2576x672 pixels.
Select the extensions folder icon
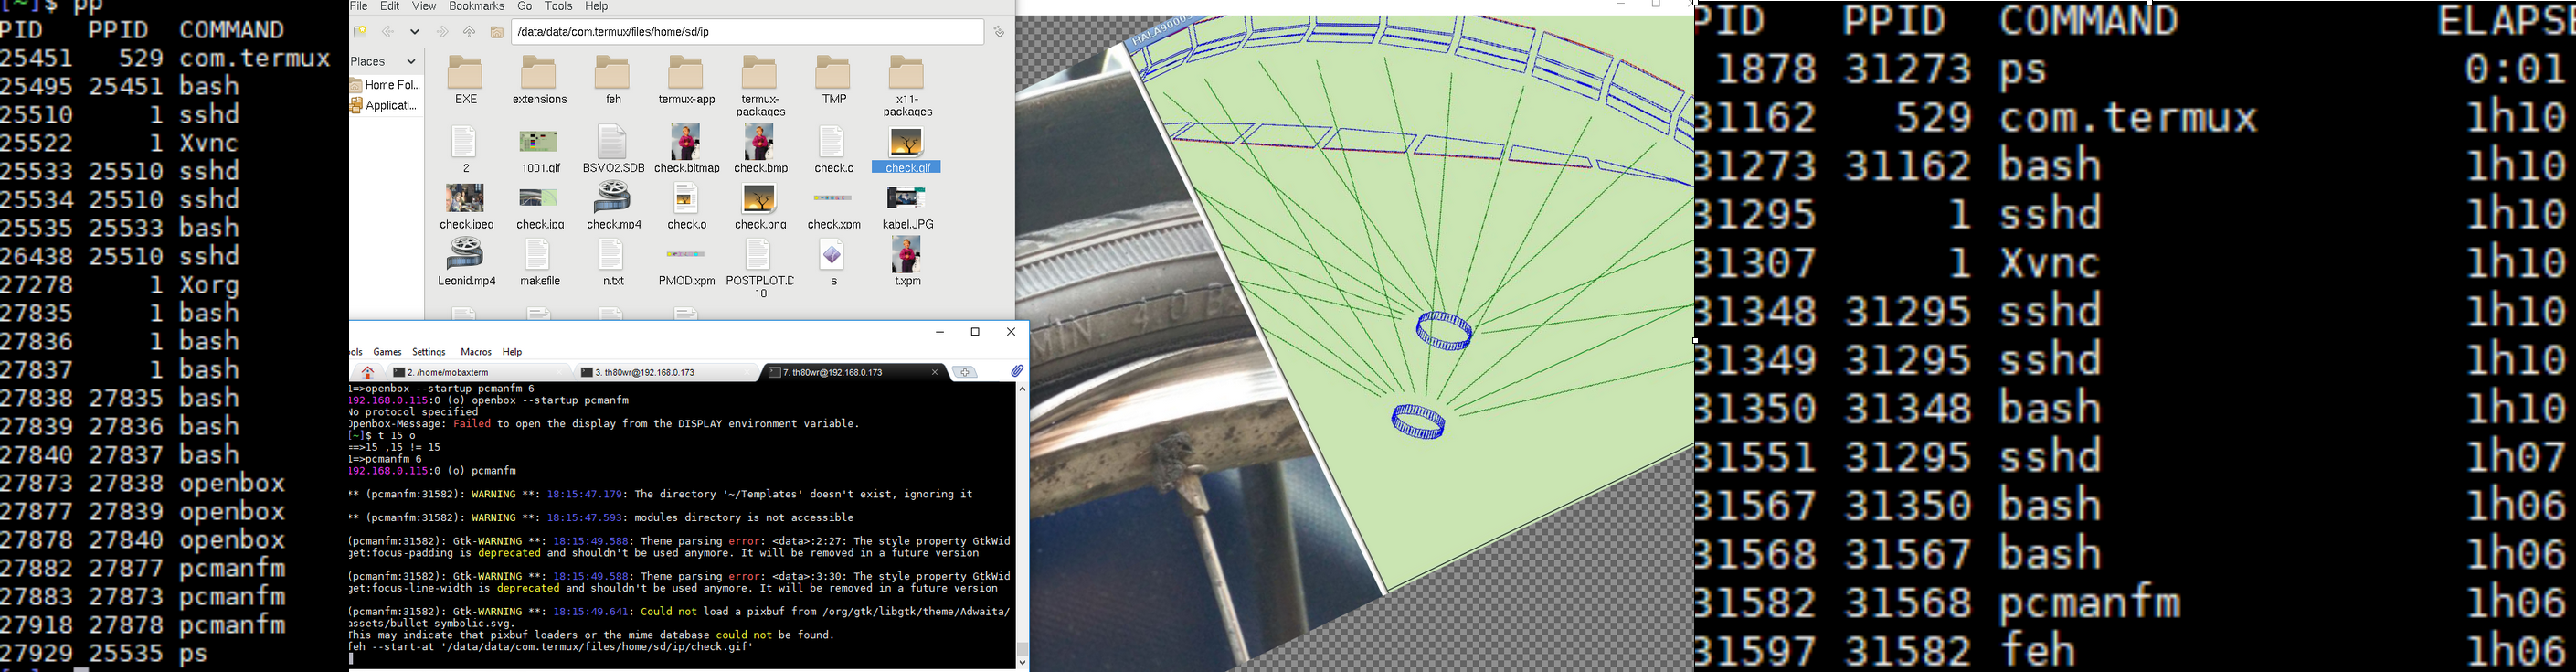point(539,73)
